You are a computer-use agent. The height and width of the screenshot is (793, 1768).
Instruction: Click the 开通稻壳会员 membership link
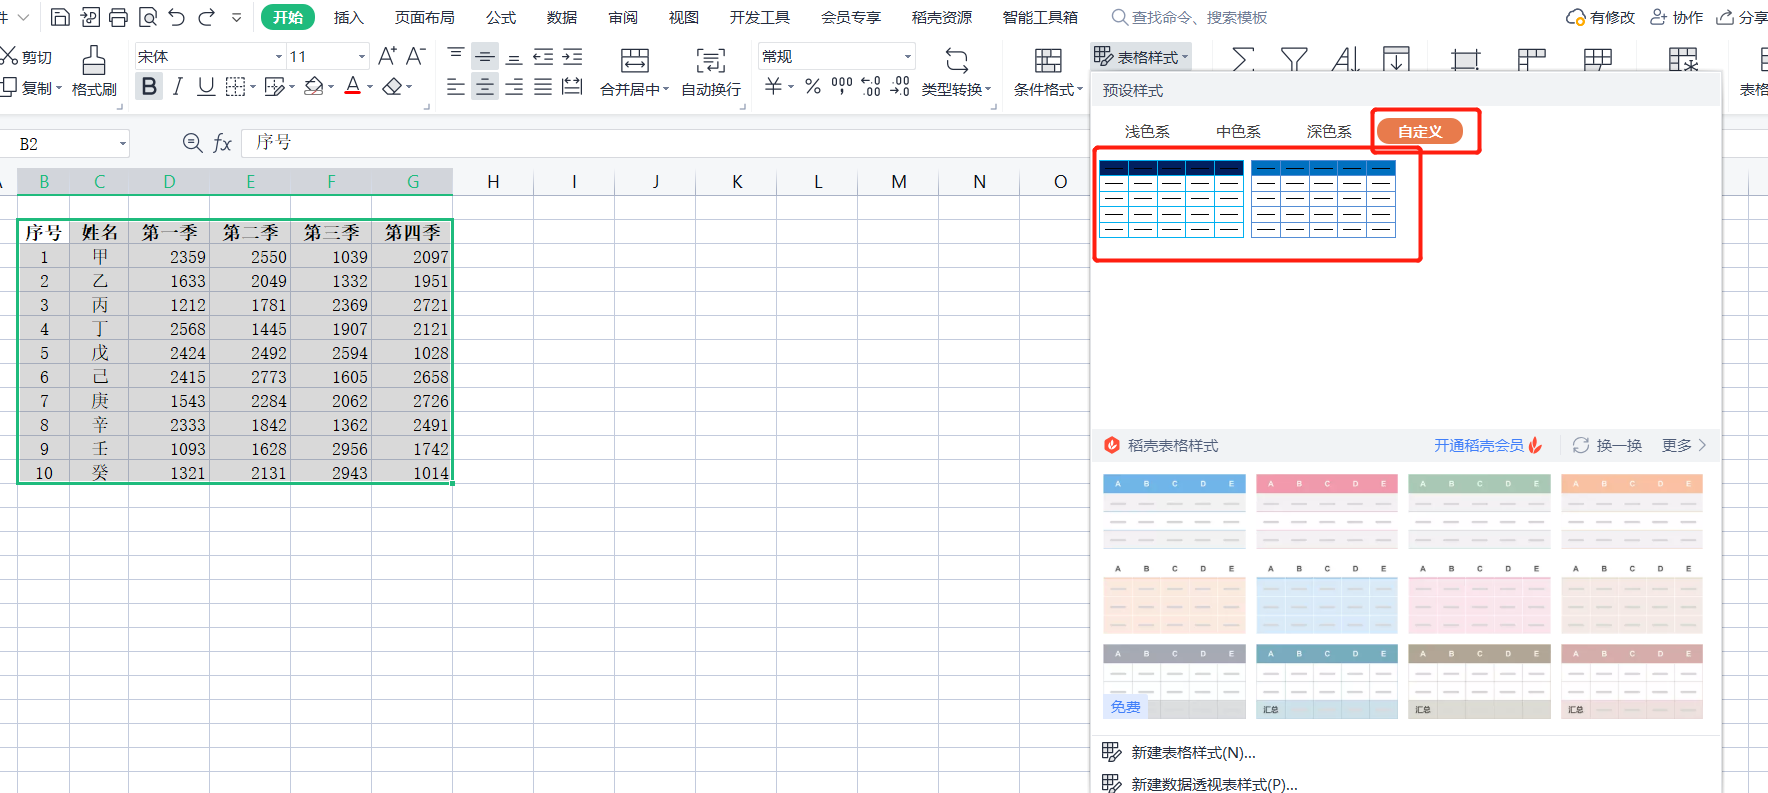click(1478, 445)
